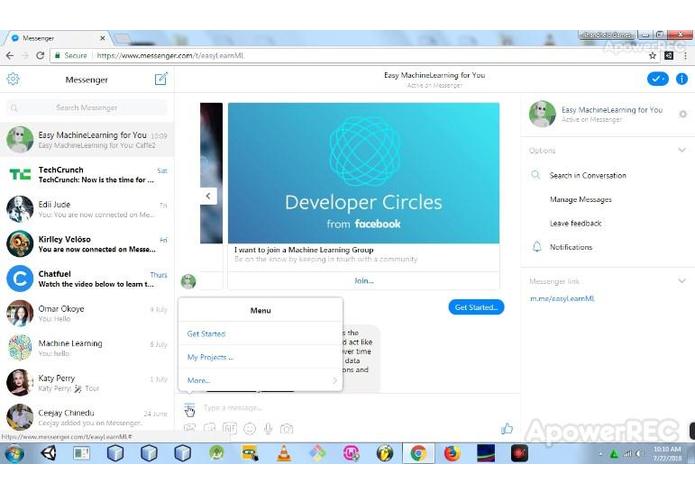Viewport: 695px width, 494px height.
Task: Take a photo with the camera icon
Action: click(x=286, y=428)
